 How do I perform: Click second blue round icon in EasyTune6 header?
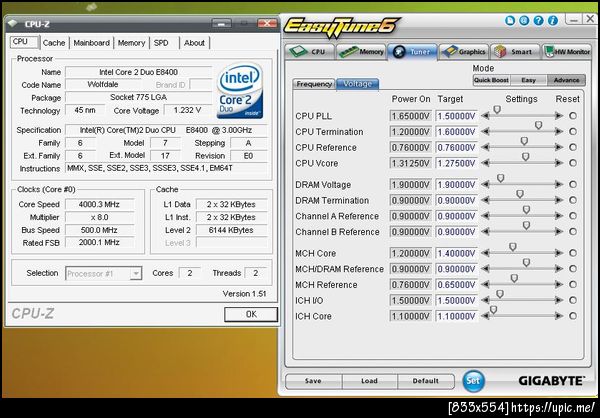(x=524, y=20)
